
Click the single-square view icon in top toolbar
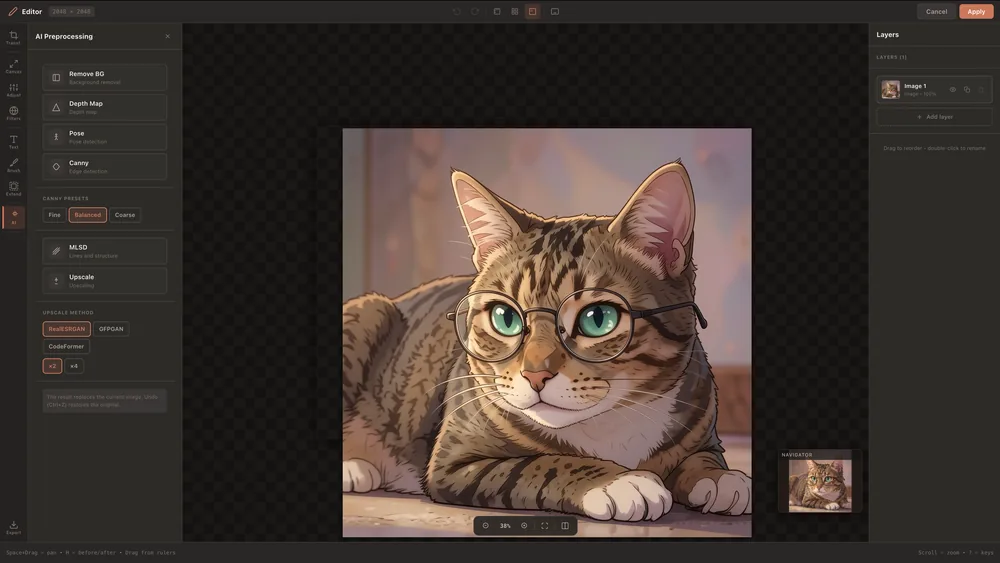click(x=497, y=11)
